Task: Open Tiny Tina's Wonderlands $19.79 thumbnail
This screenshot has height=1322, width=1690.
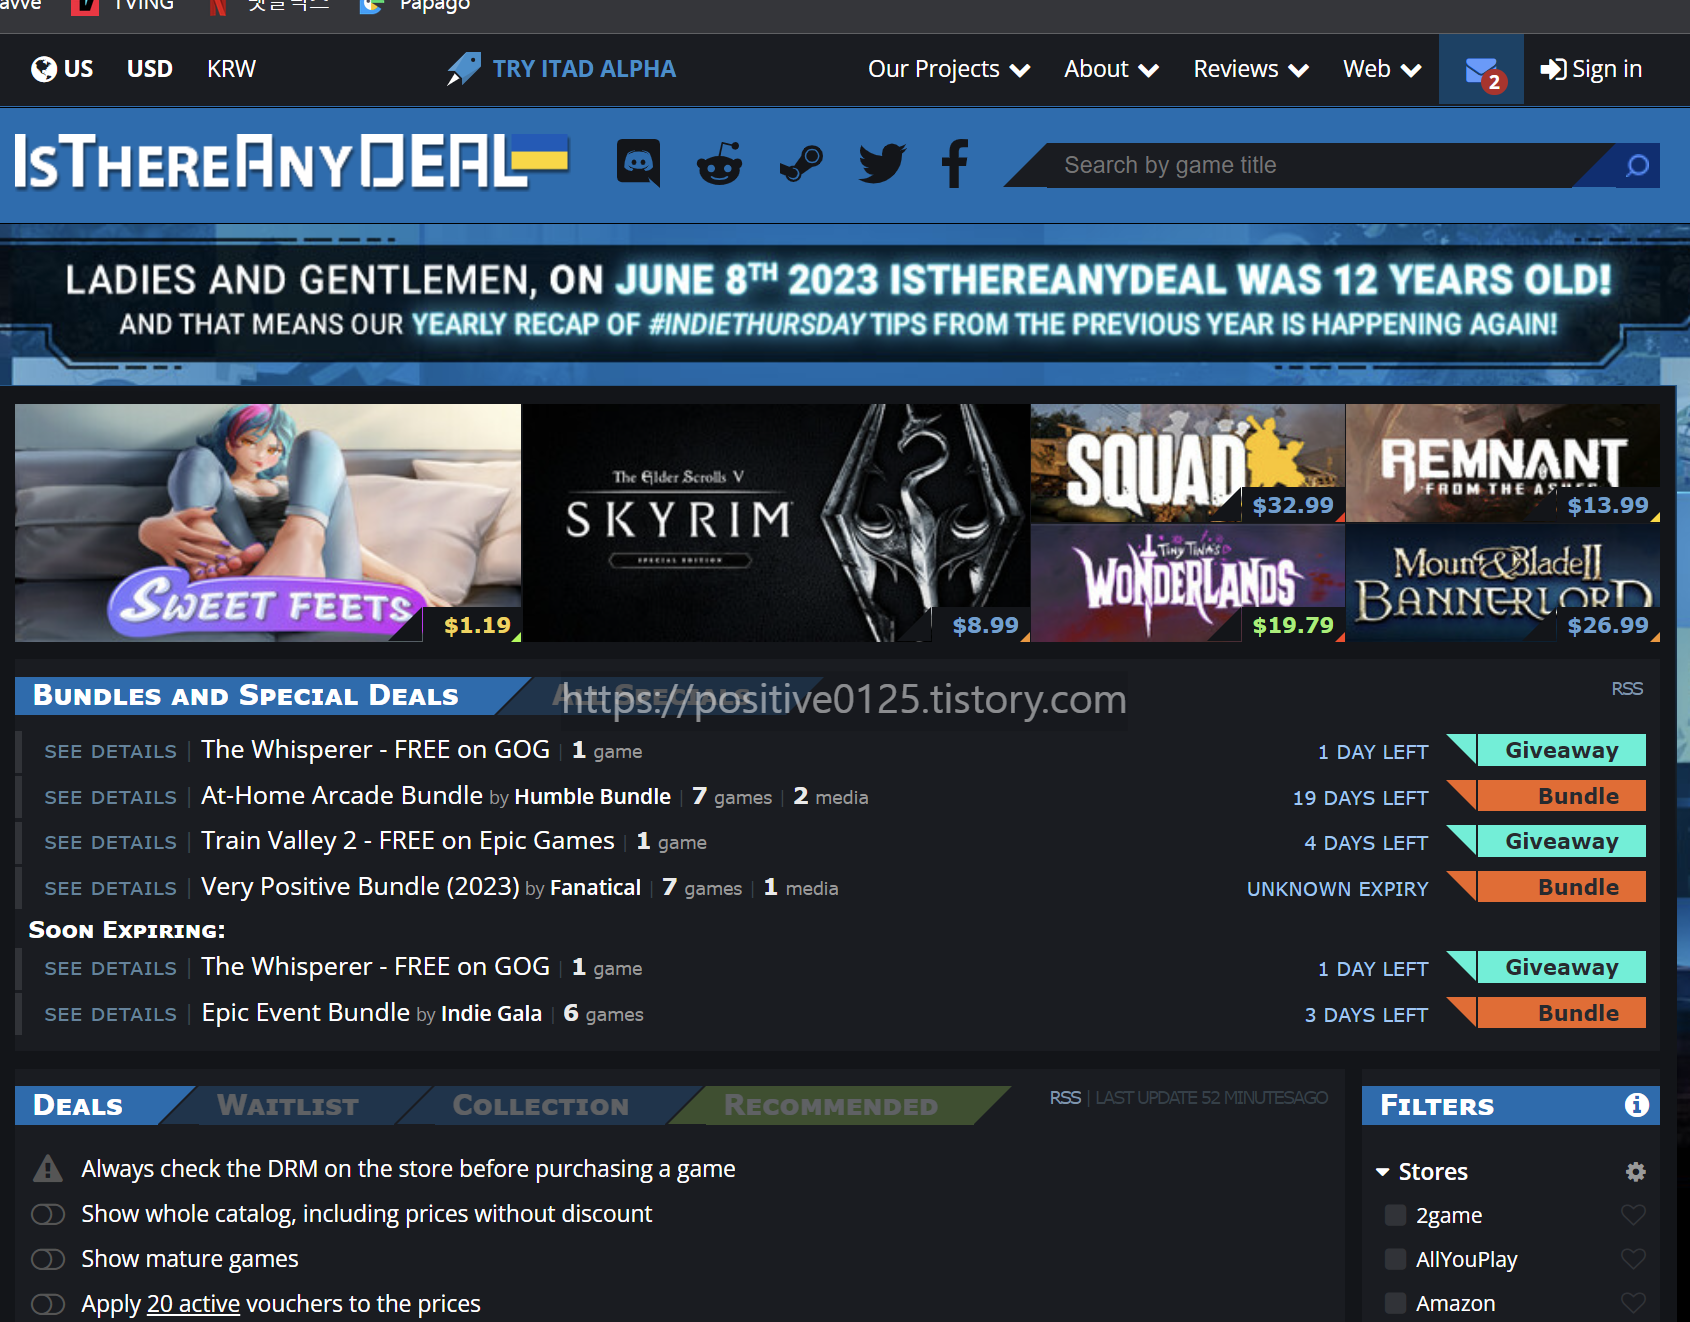Action: (x=1188, y=583)
